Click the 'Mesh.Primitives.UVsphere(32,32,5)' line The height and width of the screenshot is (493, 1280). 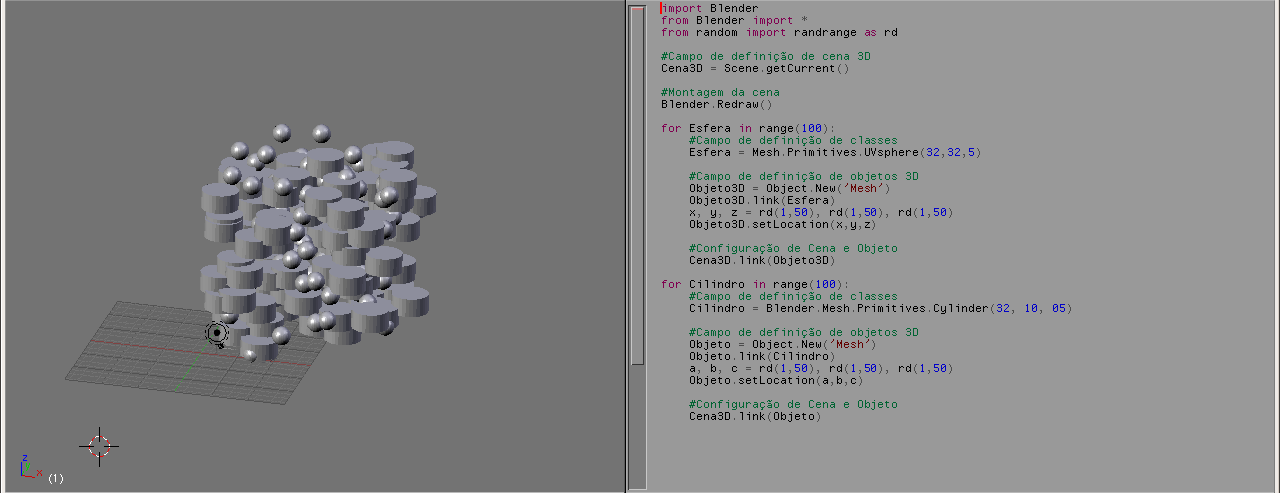(x=835, y=152)
